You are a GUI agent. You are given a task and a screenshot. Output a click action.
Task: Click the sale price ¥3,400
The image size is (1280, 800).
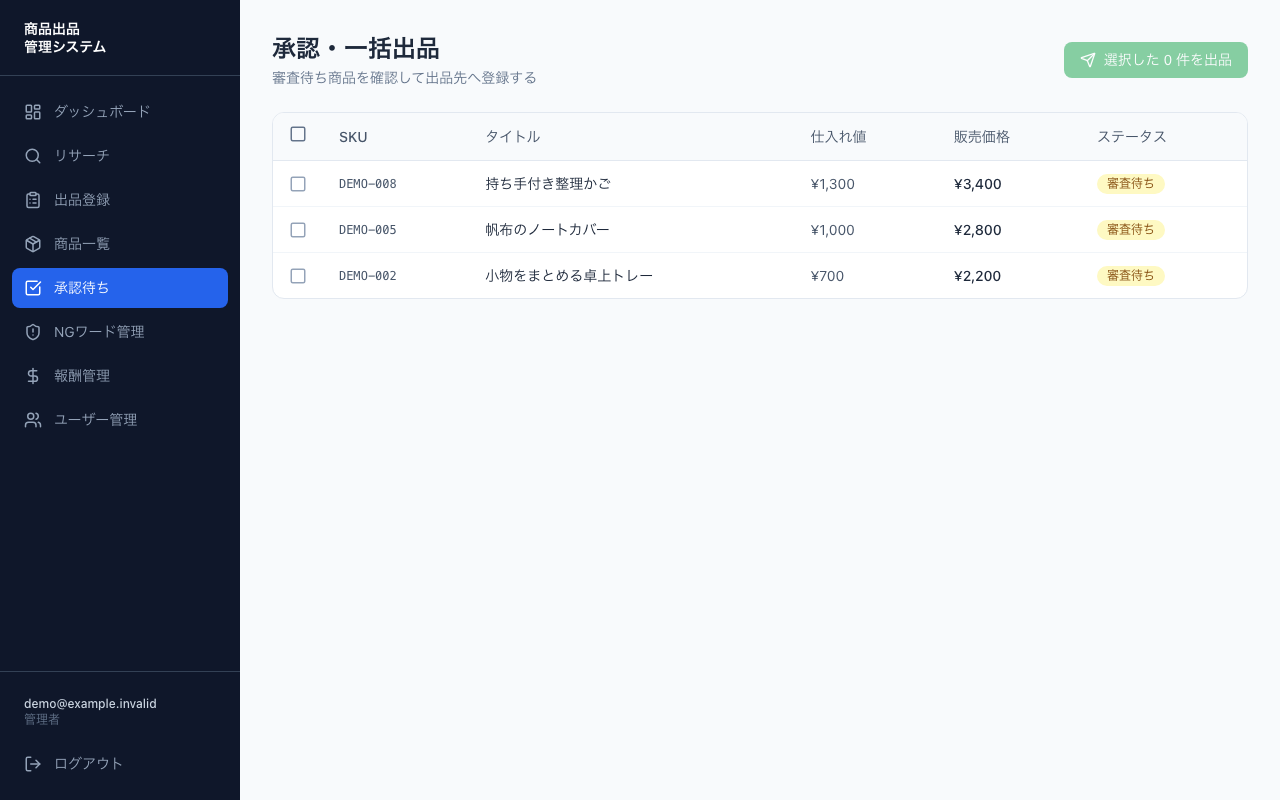pyautogui.click(x=978, y=184)
